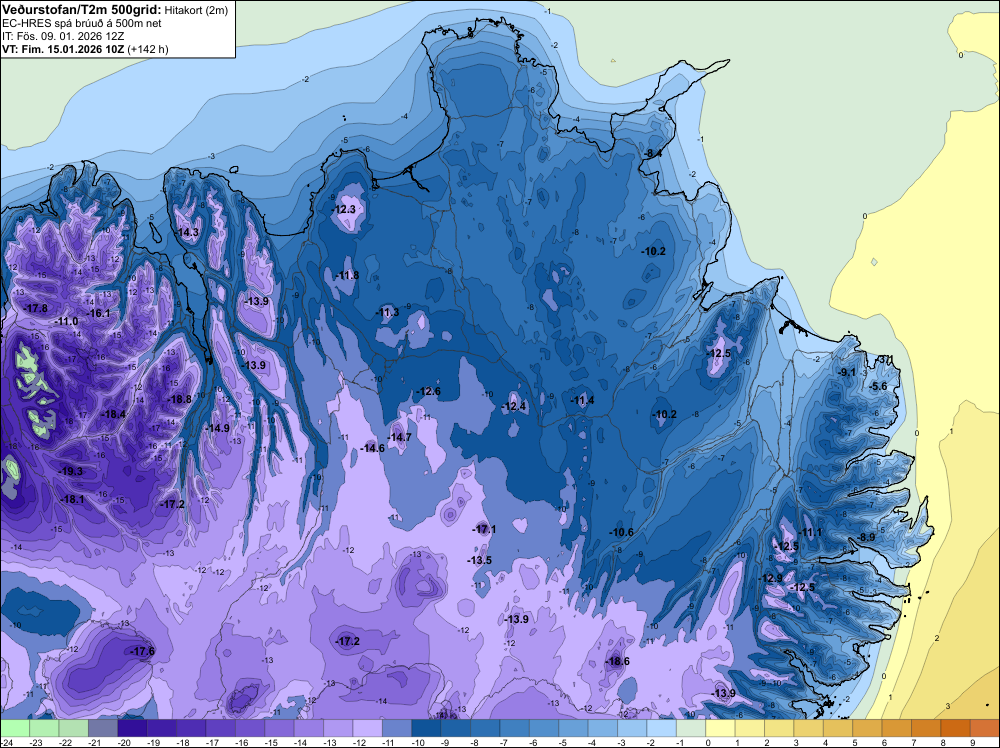This screenshot has height=748, width=1000.
Task: Click the -11.3 temperature label
Action: pyautogui.click(x=387, y=312)
